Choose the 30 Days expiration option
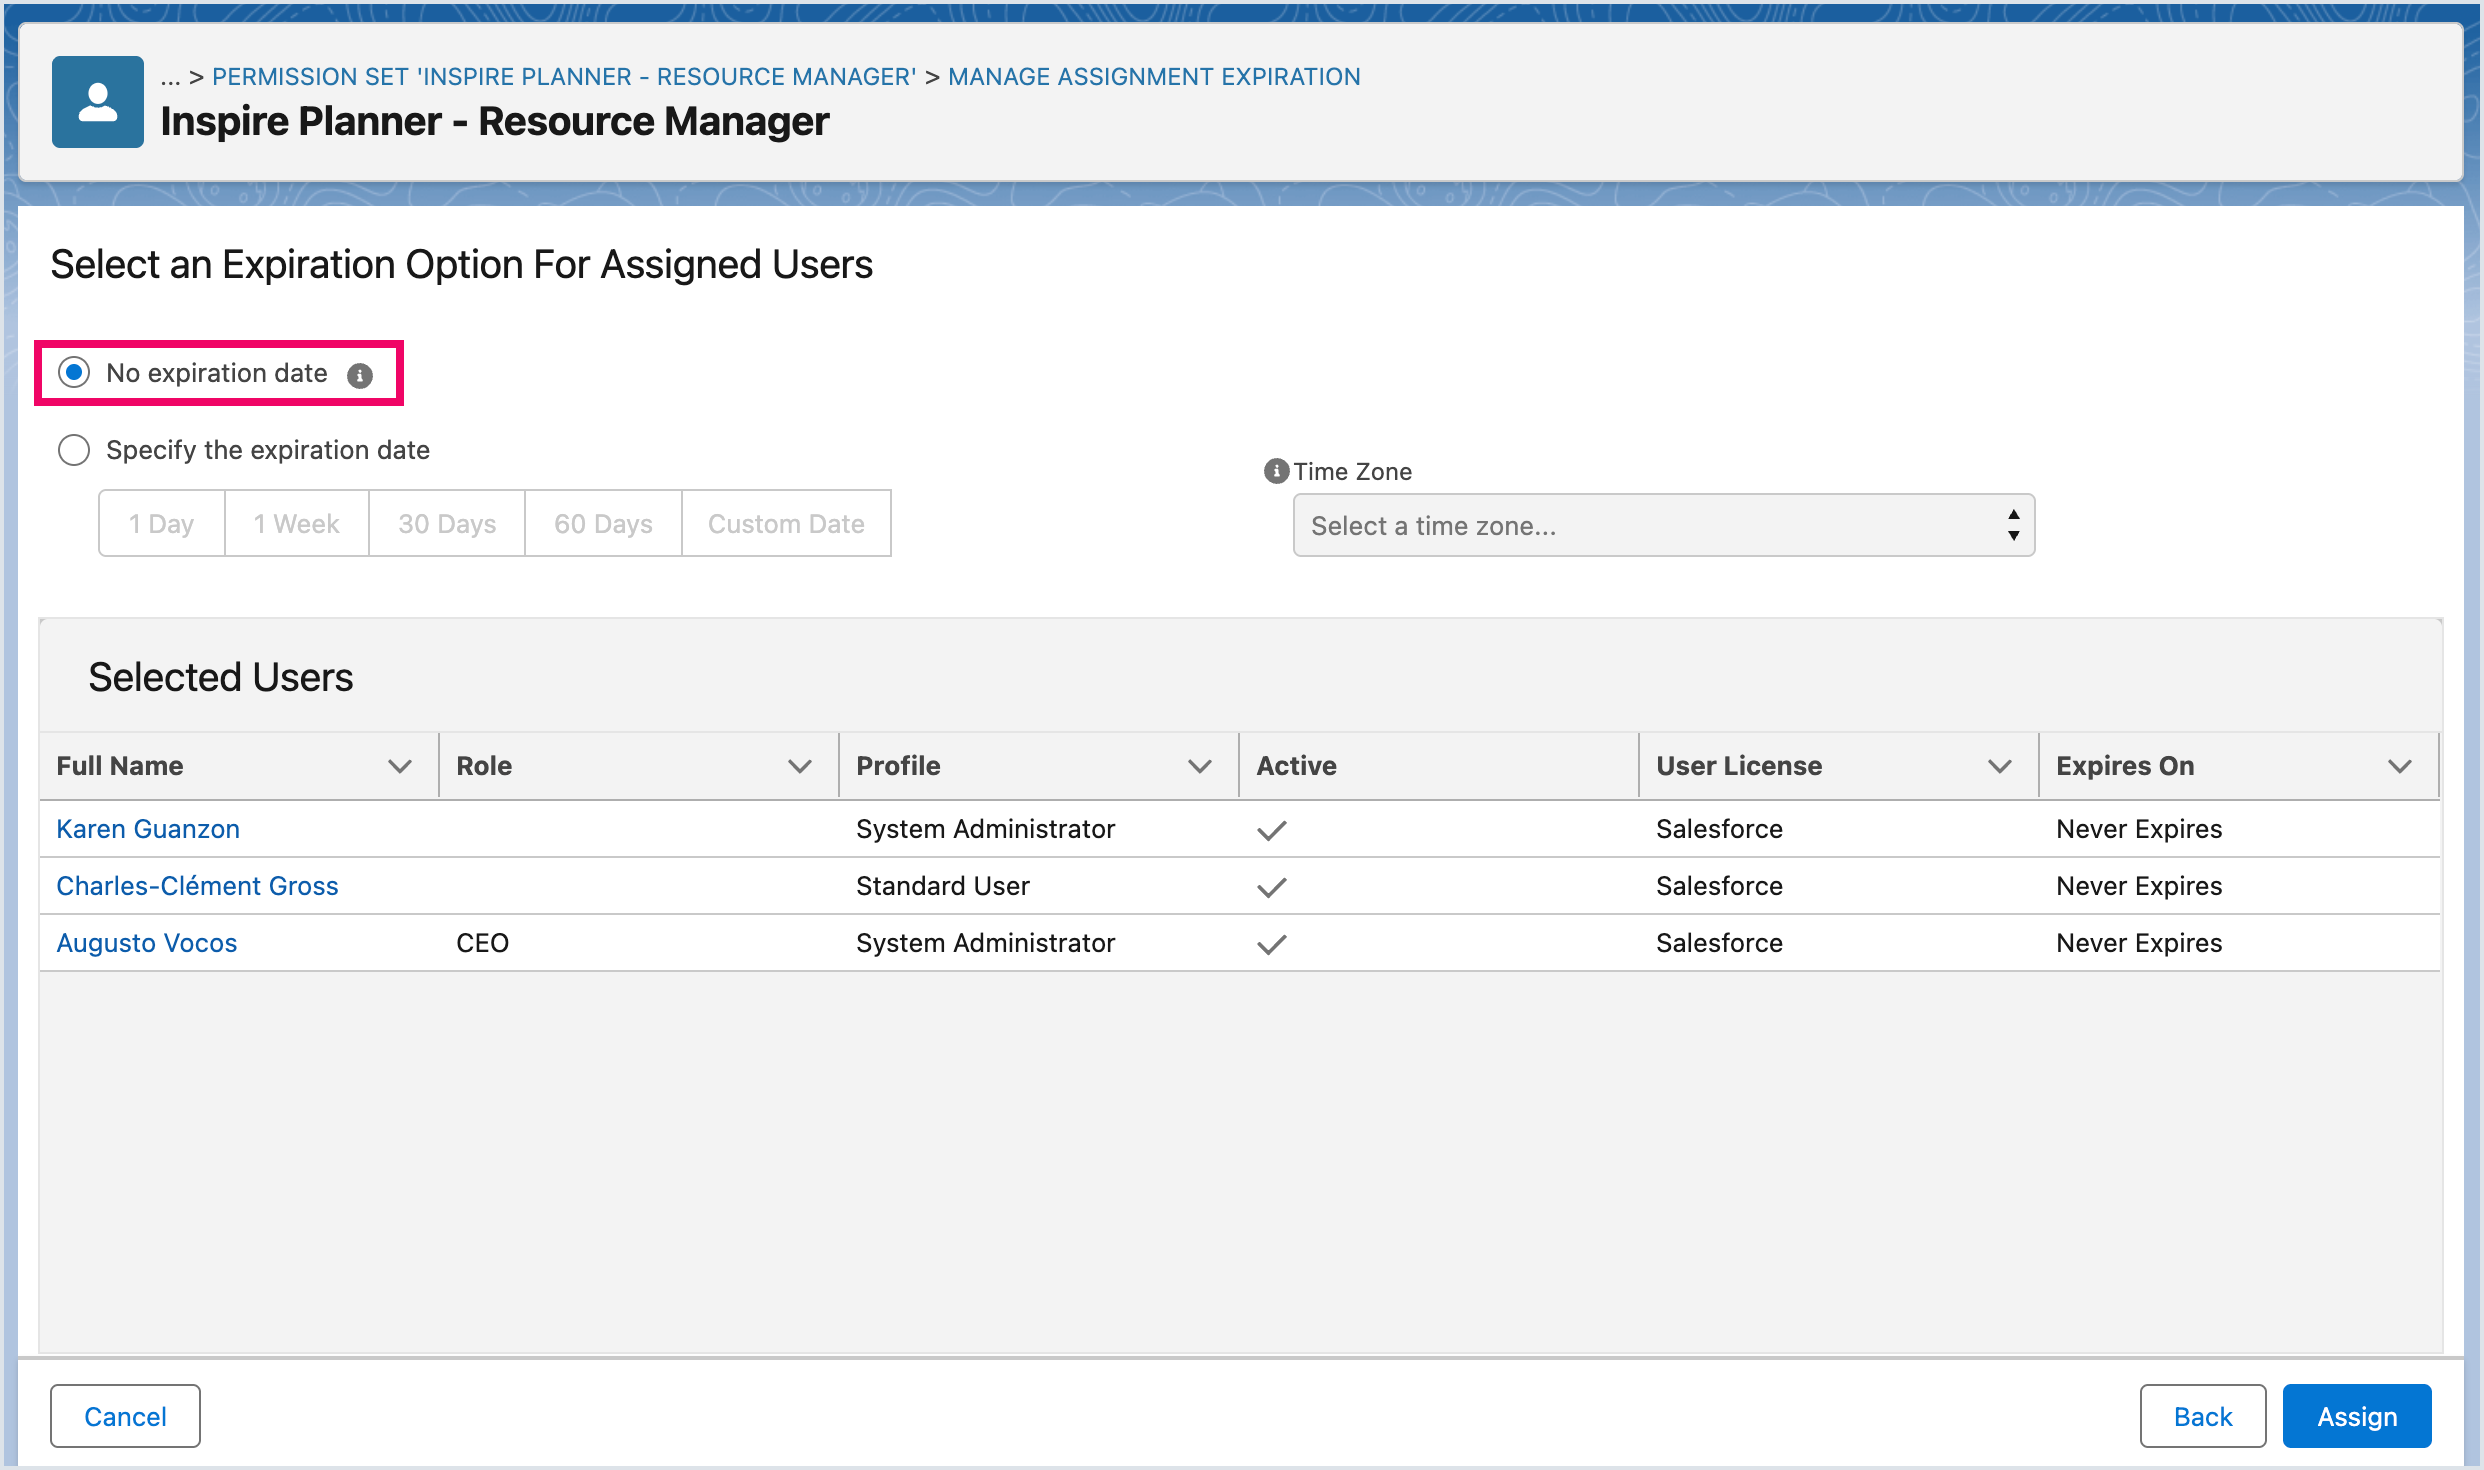Image resolution: width=2484 pixels, height=1470 pixels. 447,524
